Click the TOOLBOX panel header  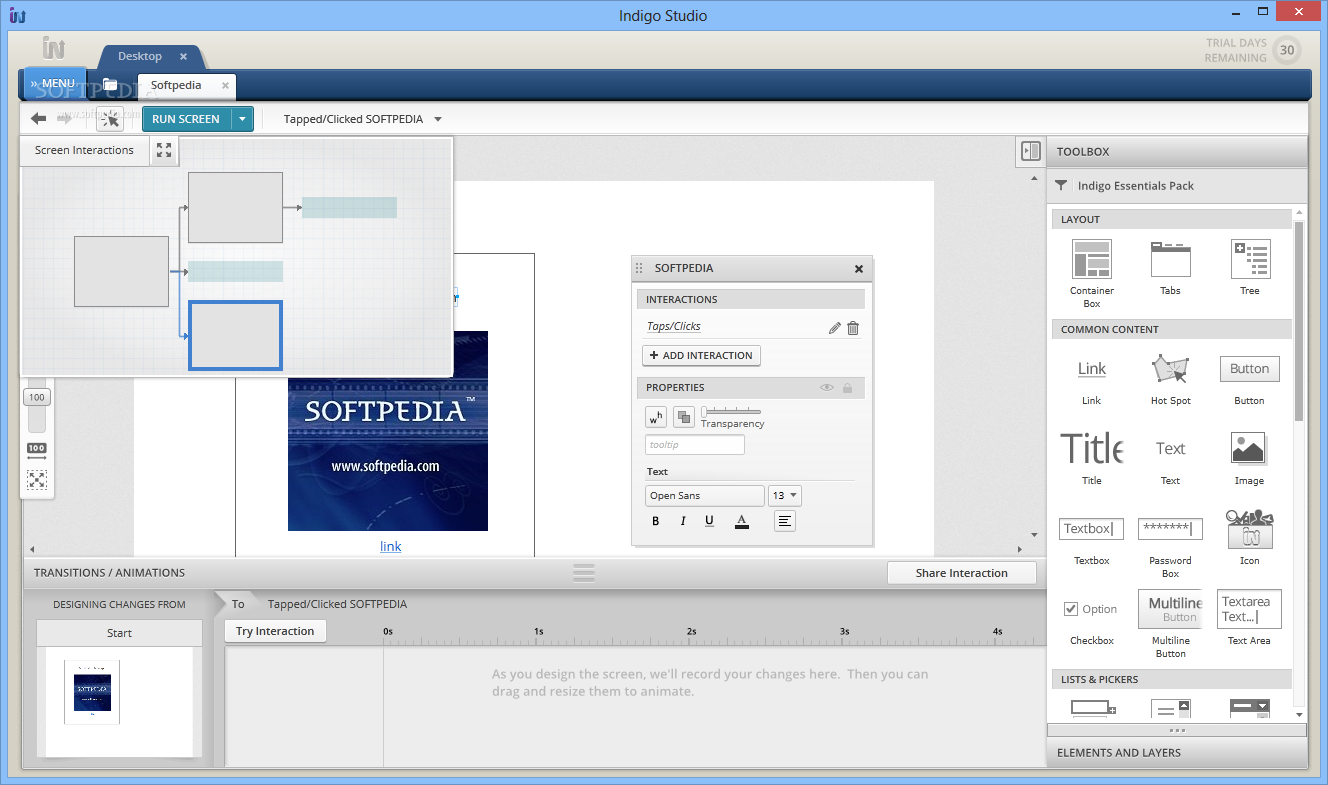point(1177,152)
